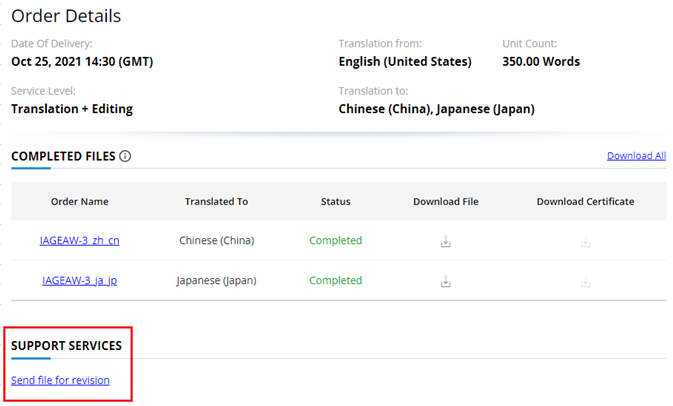Image resolution: width=673 pixels, height=406 pixels.
Task: Click the info icon beside Completed Files
Action: click(x=125, y=156)
